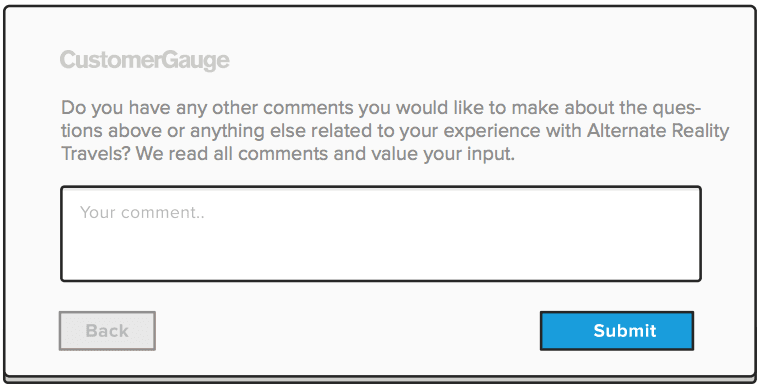
Task: Click the blue Submit button
Action: click(617, 331)
